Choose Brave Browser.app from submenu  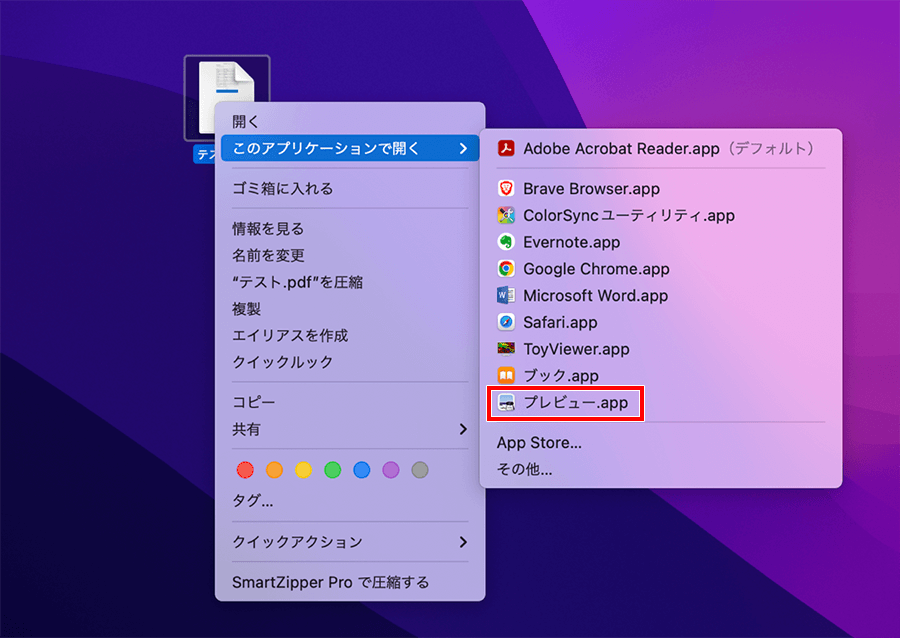click(661, 188)
